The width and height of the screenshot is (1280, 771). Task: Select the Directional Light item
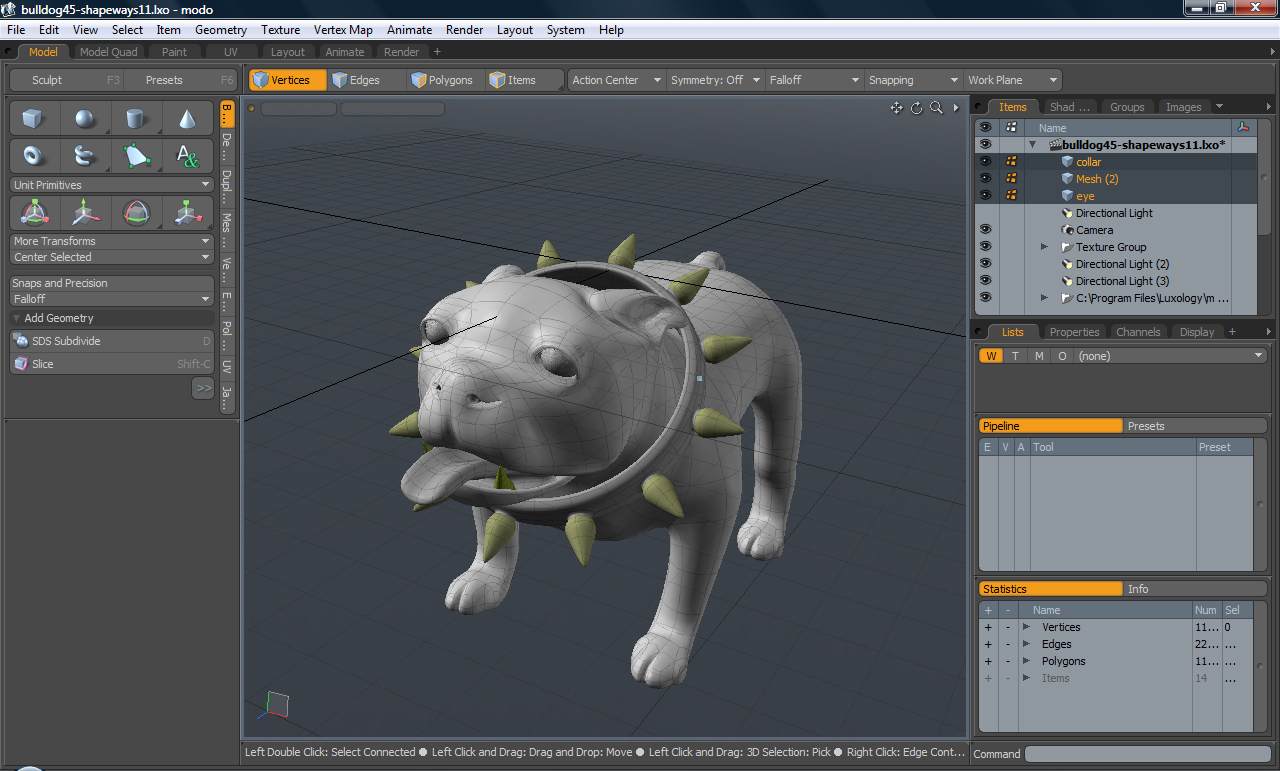click(x=1114, y=213)
